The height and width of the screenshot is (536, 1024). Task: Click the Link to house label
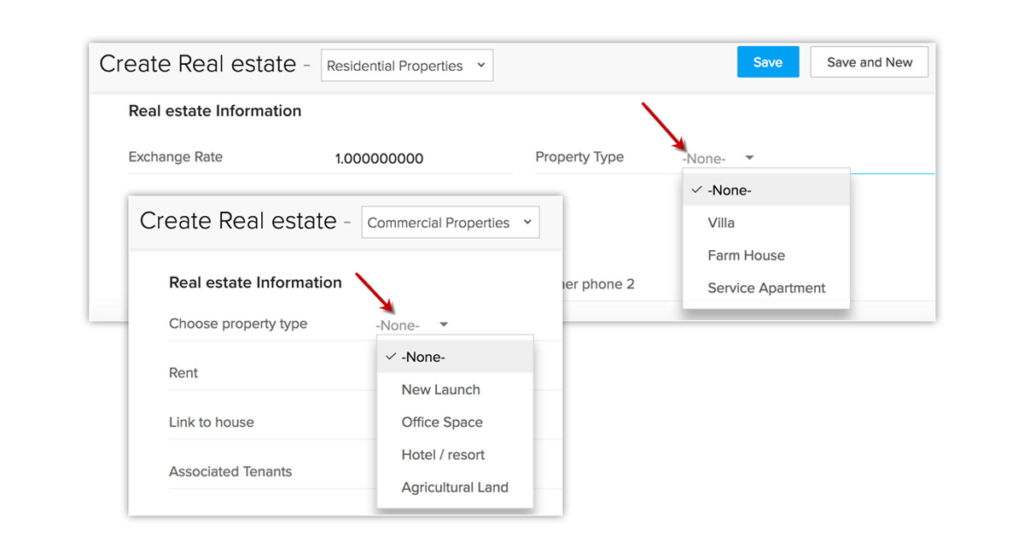click(x=211, y=422)
